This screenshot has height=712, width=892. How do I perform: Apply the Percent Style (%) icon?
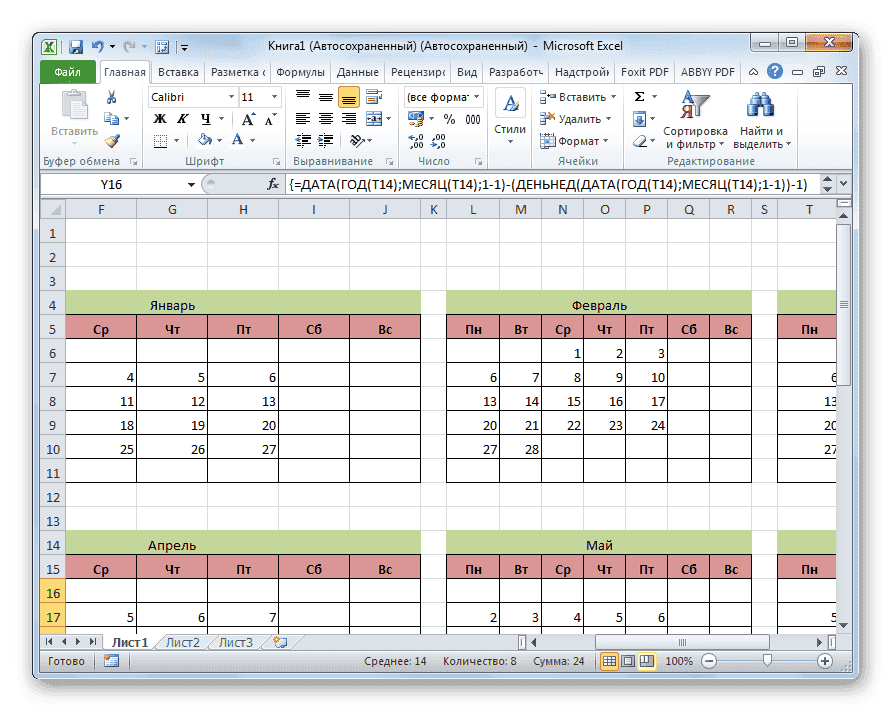[x=447, y=119]
